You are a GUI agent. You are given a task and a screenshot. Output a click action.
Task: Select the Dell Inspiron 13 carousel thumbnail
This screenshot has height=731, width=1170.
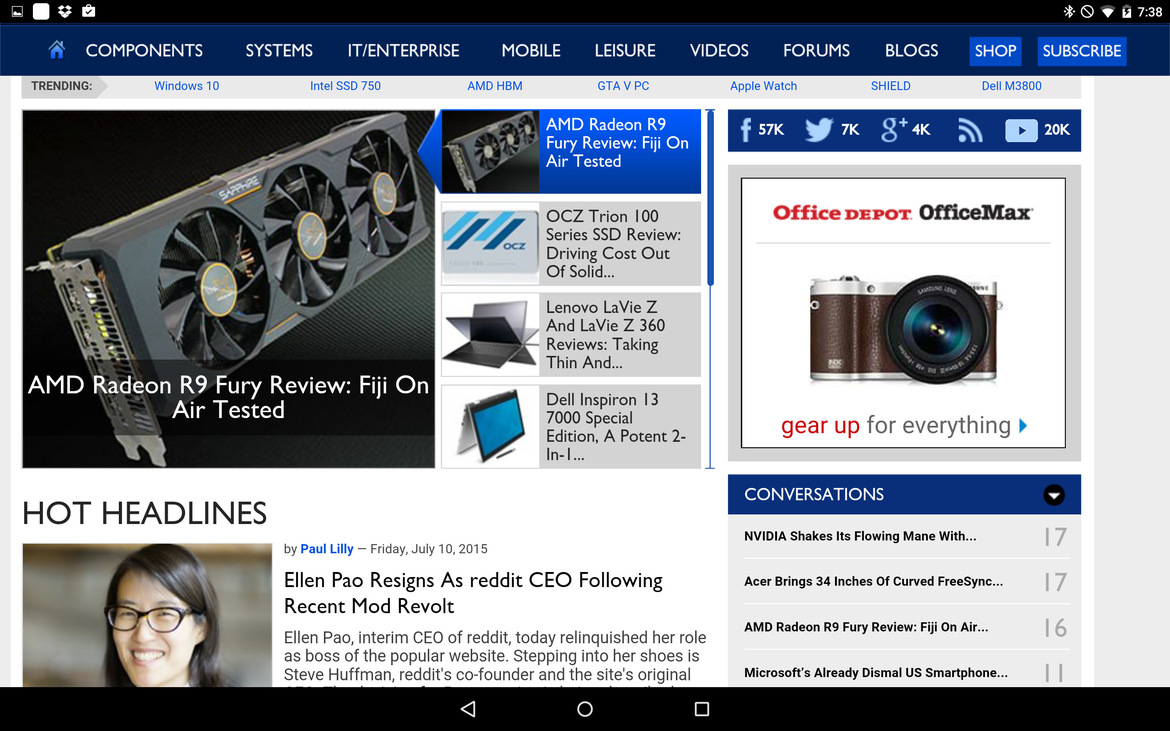[x=490, y=427]
